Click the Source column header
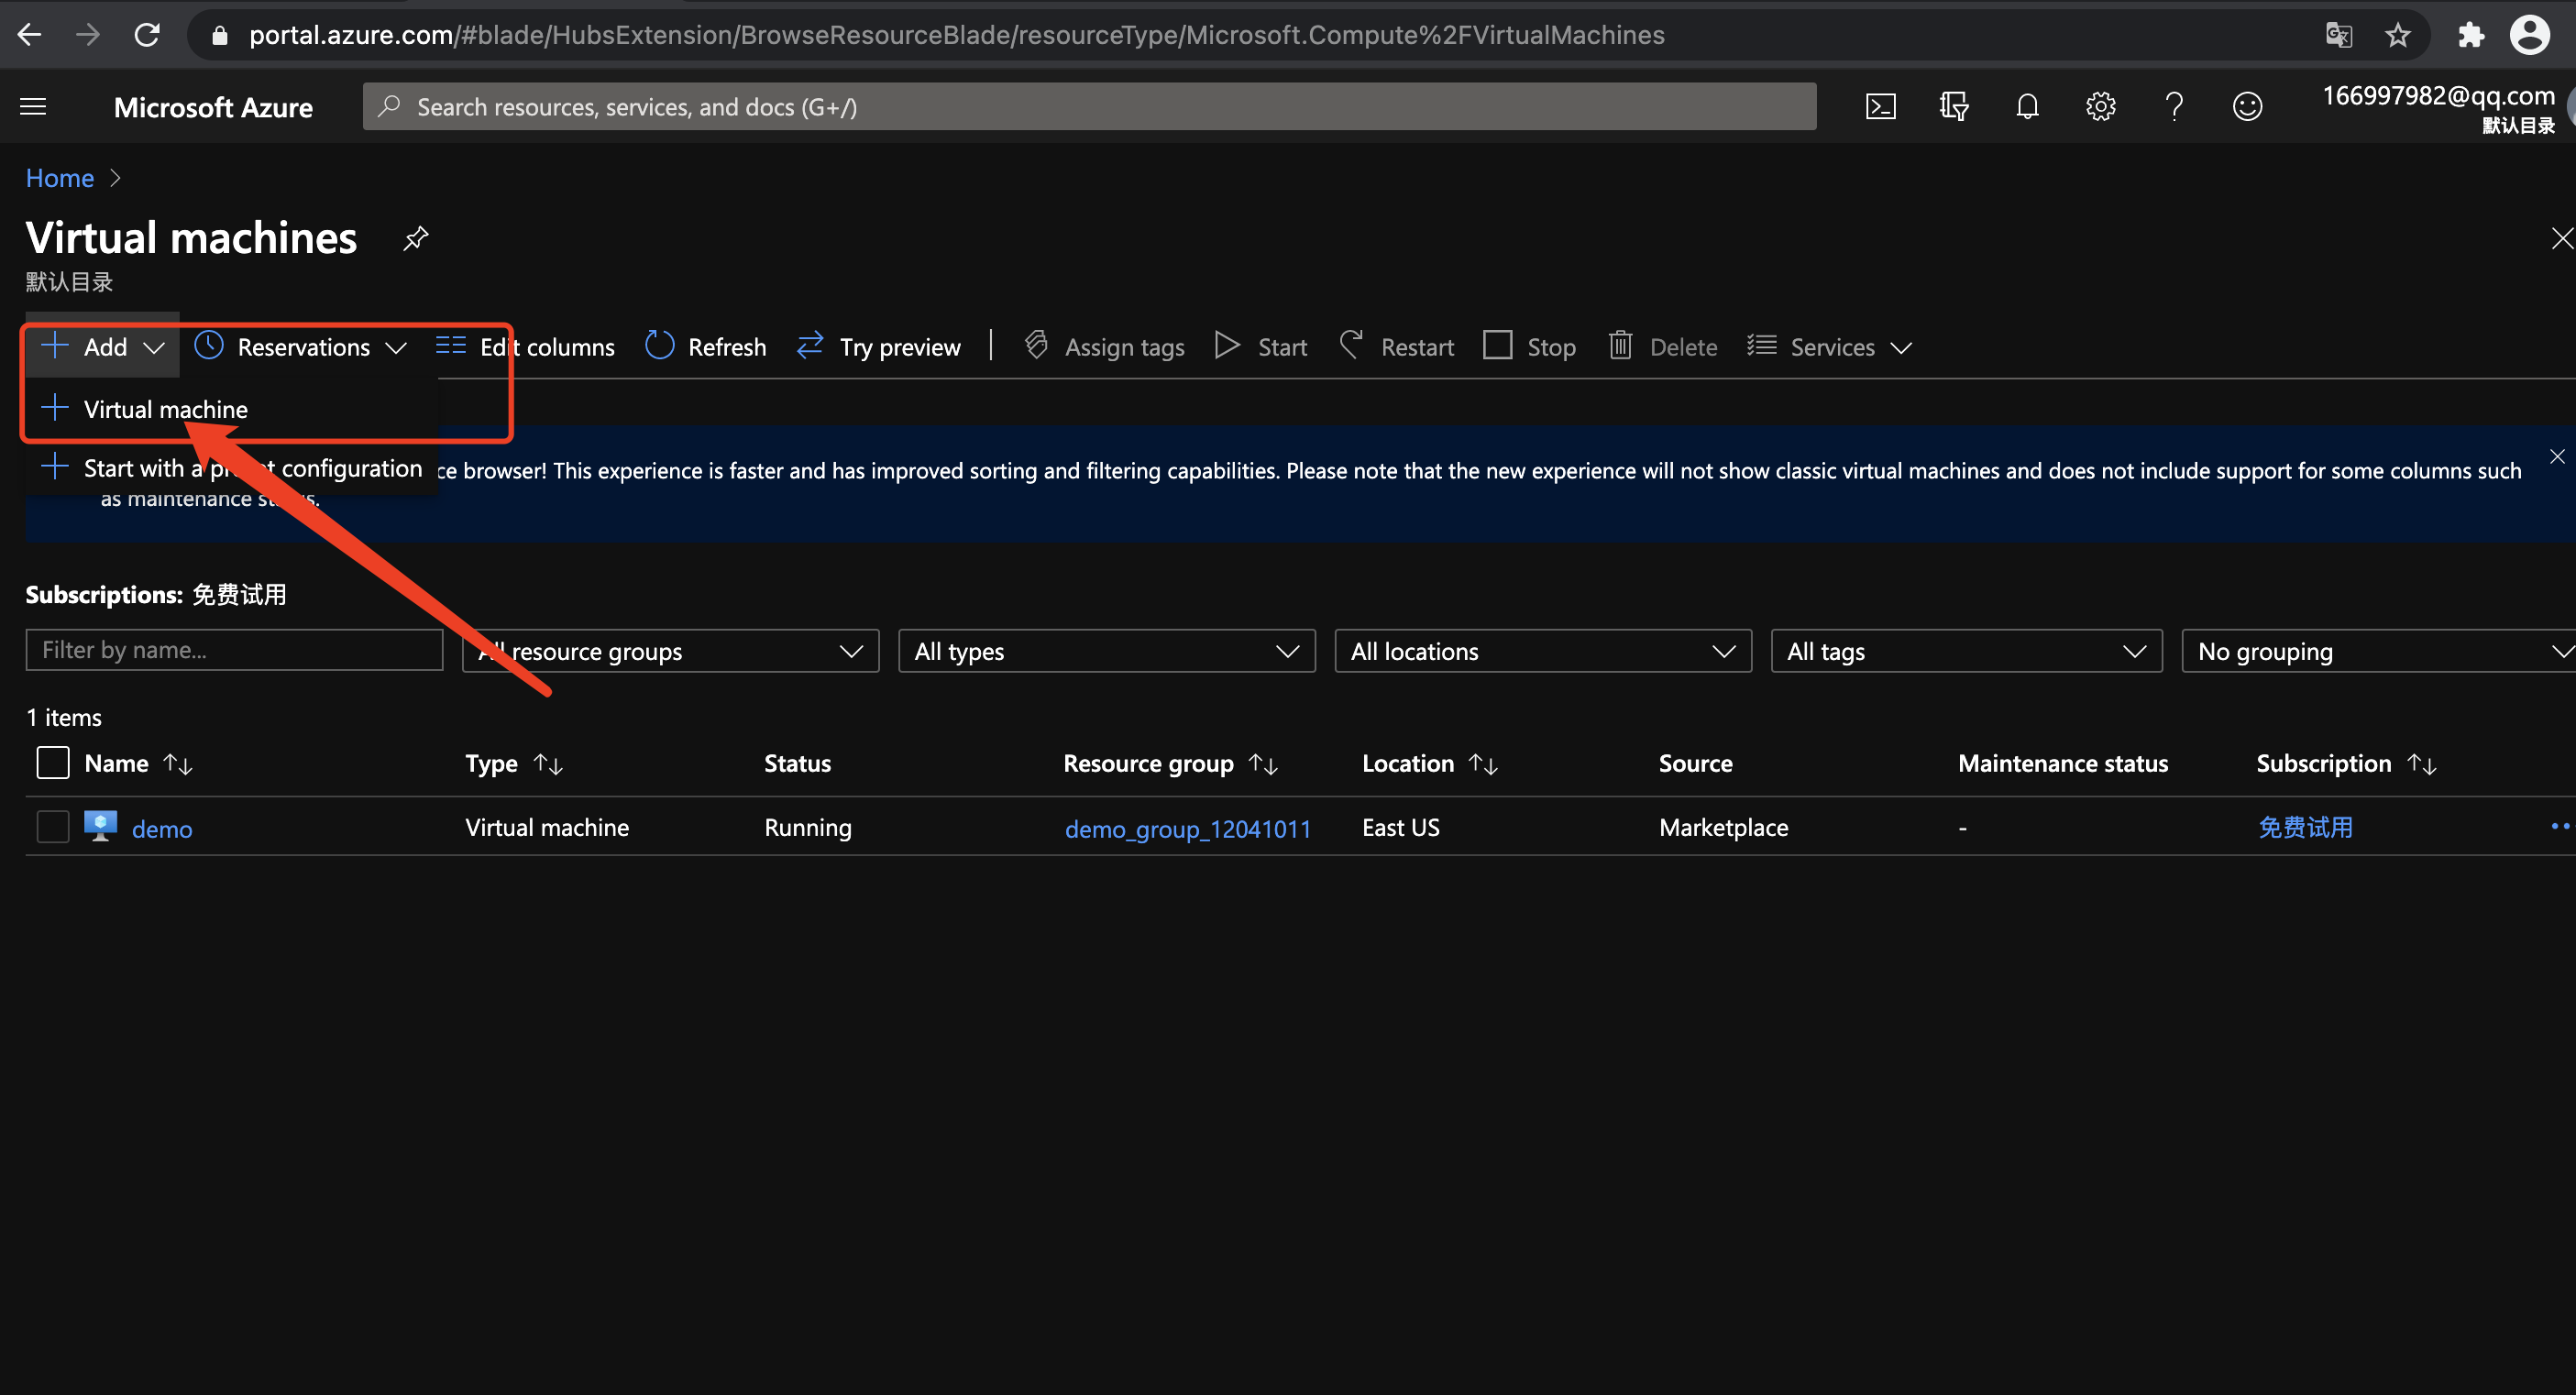The height and width of the screenshot is (1395, 2576). pyautogui.click(x=1695, y=763)
